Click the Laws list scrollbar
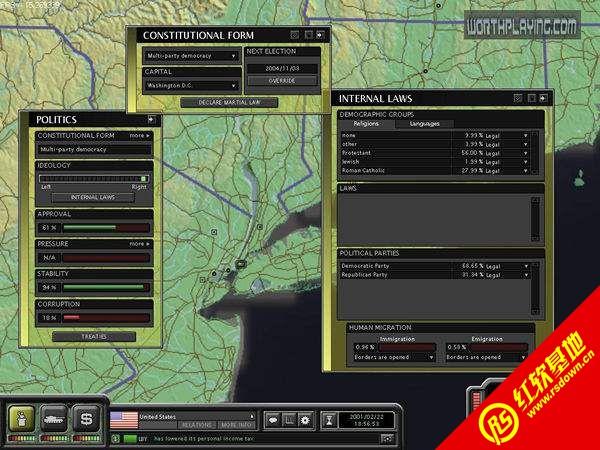 pyautogui.click(x=536, y=219)
